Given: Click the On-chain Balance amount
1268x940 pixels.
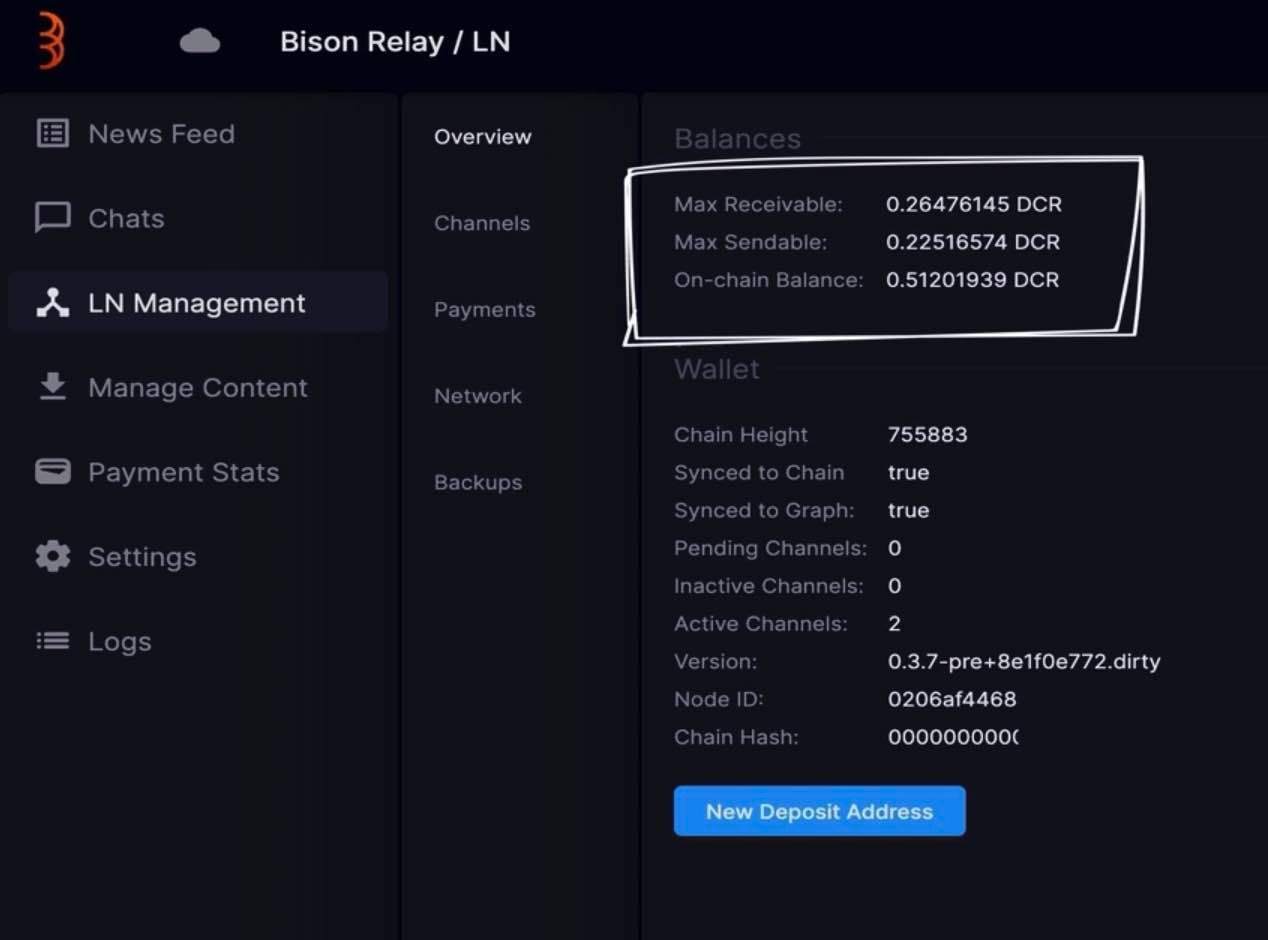Looking at the screenshot, I should (973, 280).
